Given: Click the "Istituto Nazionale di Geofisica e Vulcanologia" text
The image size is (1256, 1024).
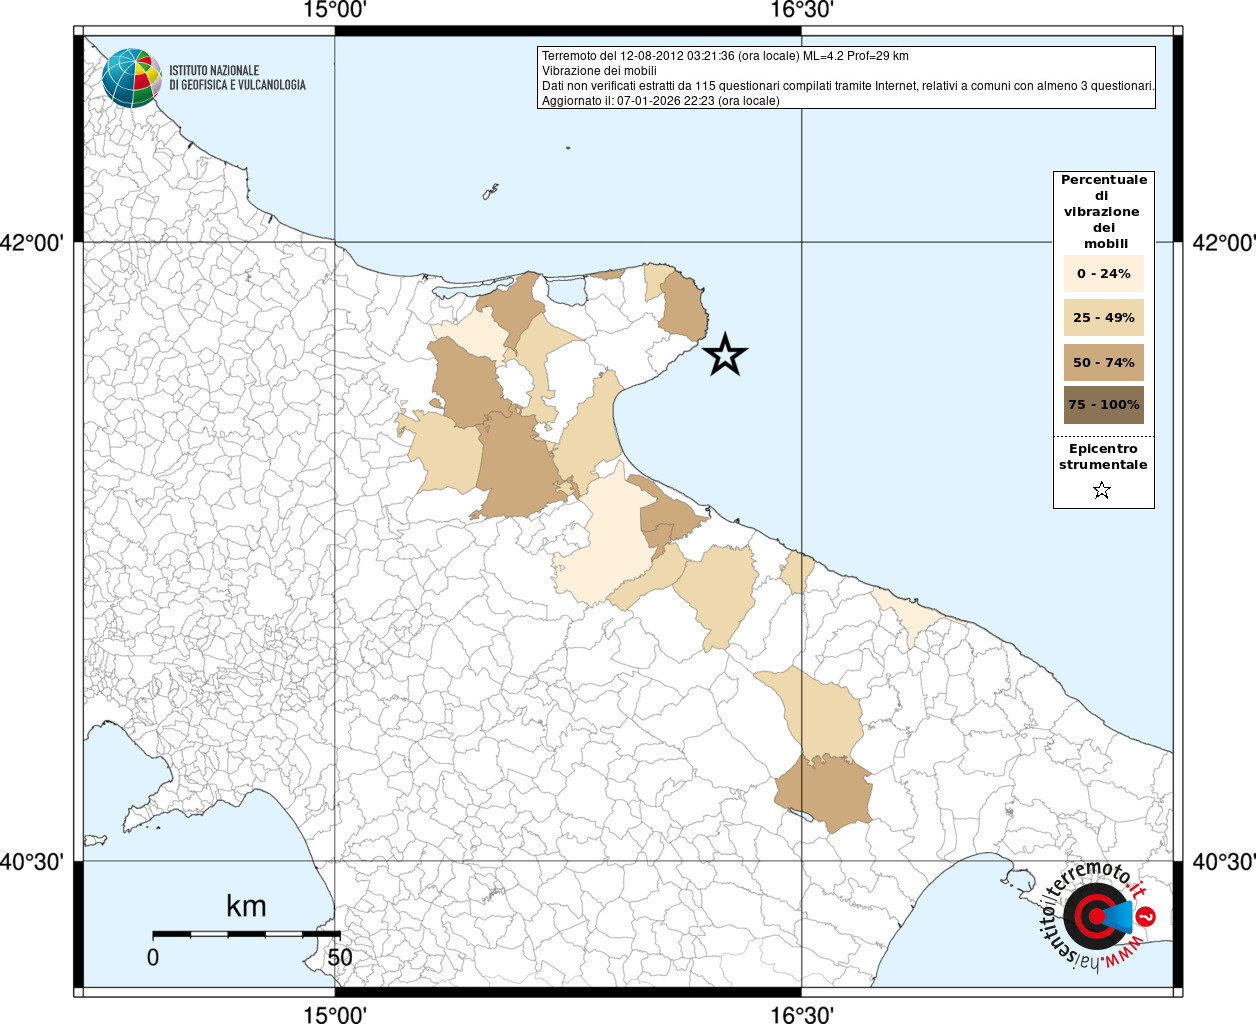Looking at the screenshot, I should point(237,78).
